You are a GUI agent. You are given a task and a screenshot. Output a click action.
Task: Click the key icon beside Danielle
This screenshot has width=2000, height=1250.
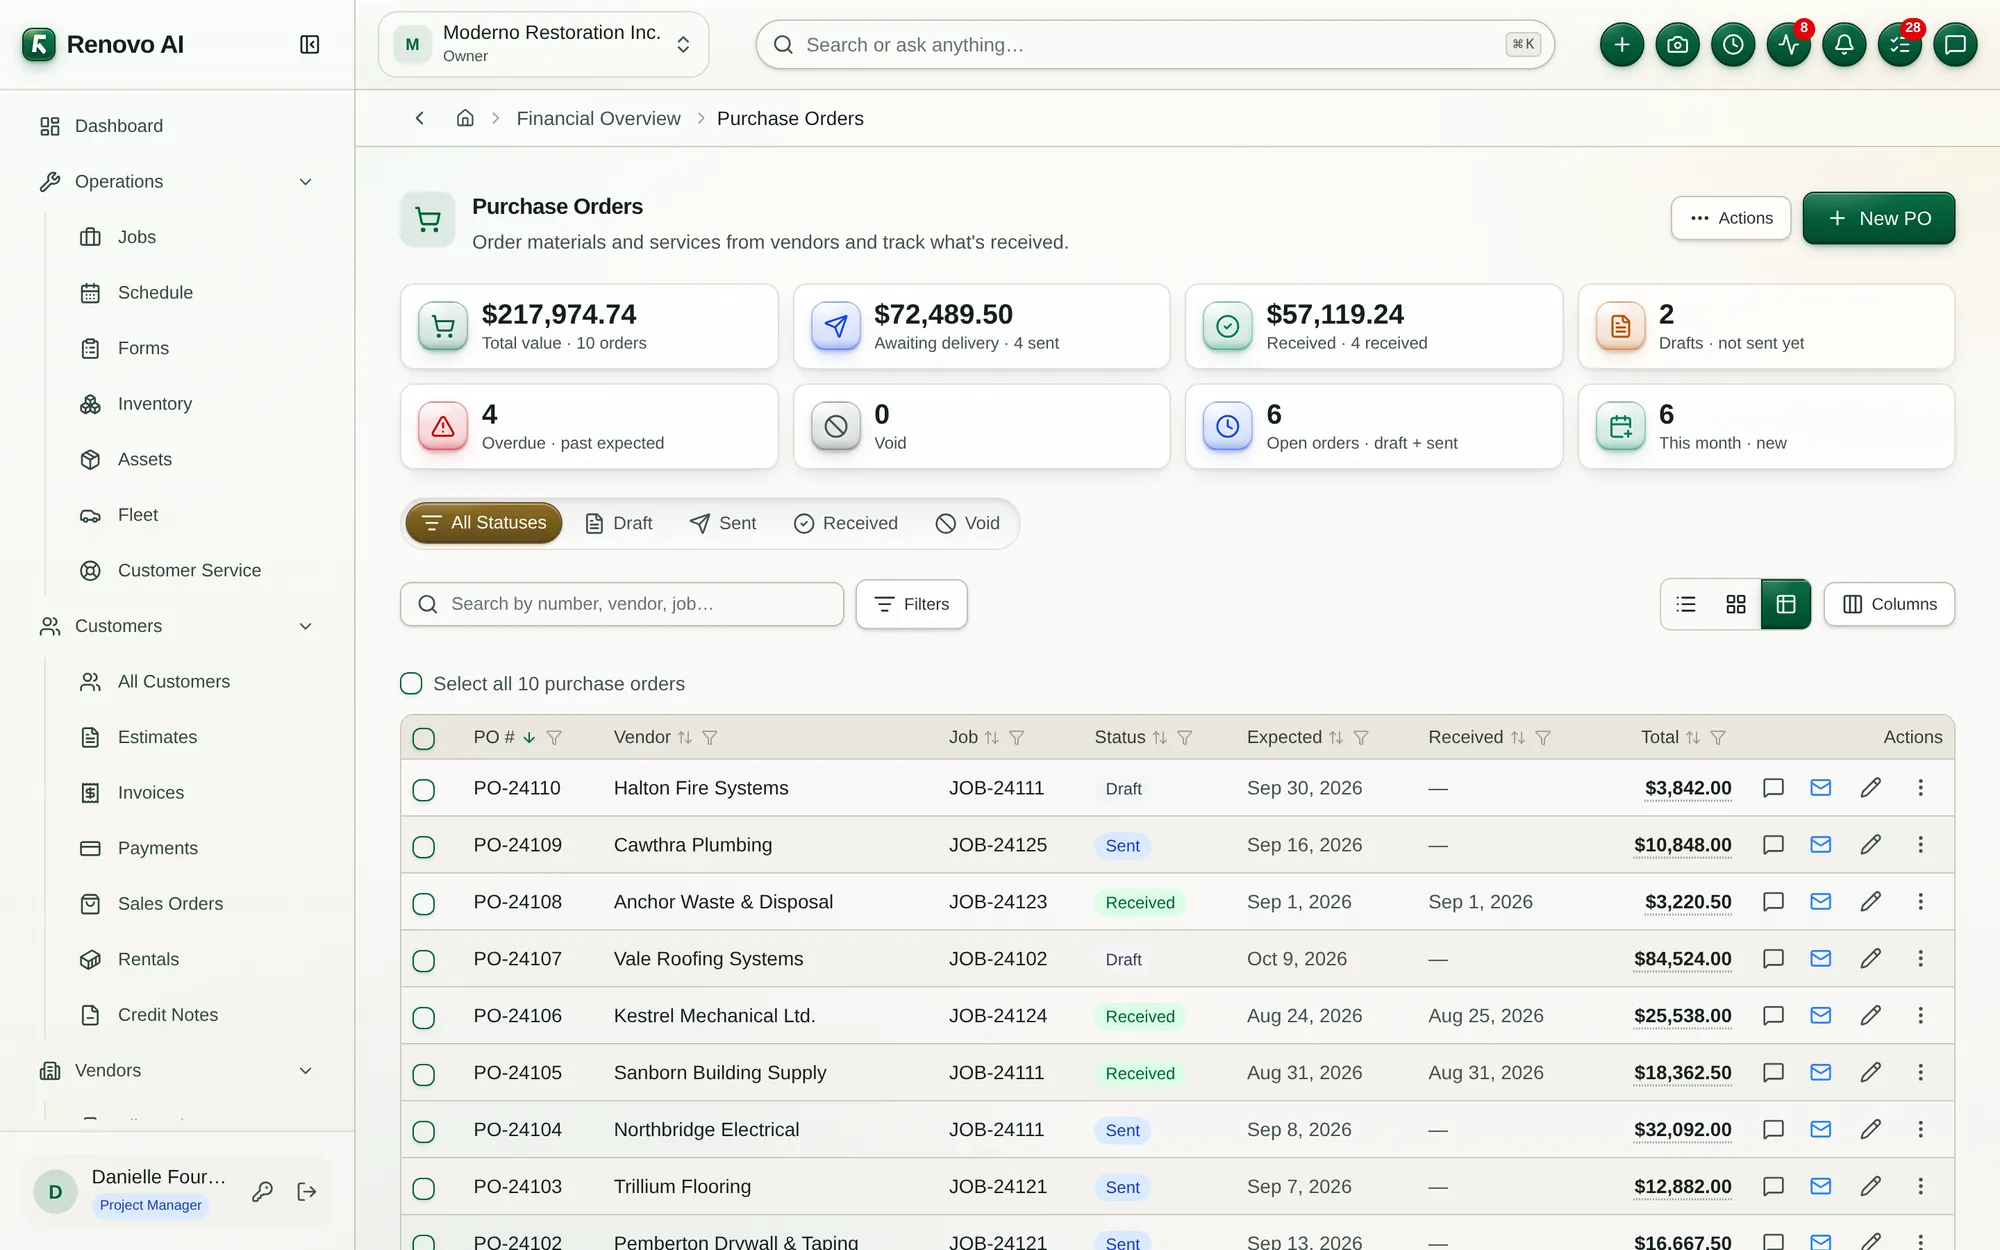click(x=262, y=1191)
